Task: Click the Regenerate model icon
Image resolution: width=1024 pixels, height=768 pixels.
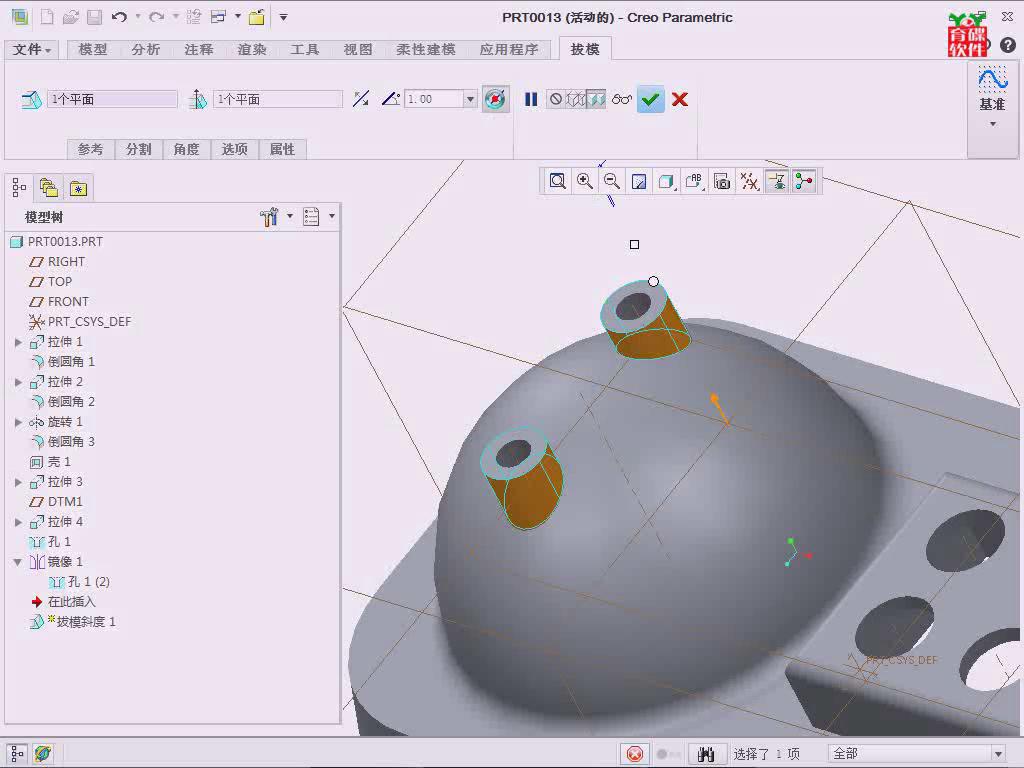Action: [x=193, y=17]
